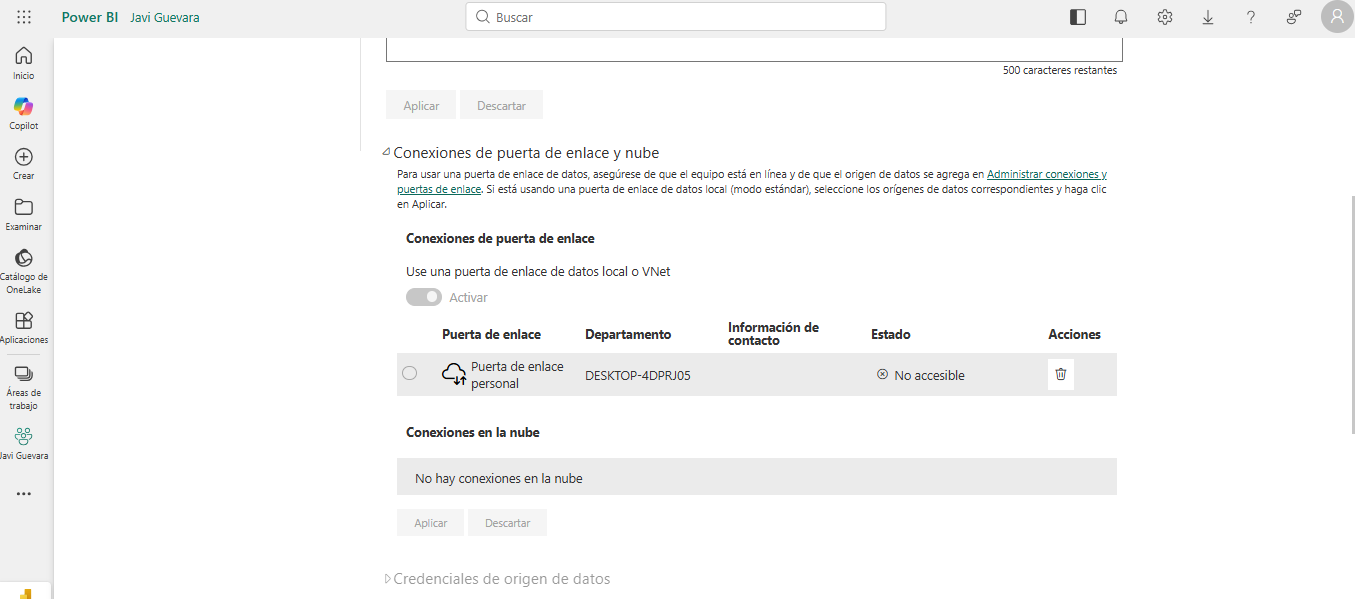This screenshot has width=1355, height=599.
Task: Select the Puerta de enlace personal radio button
Action: 410,373
